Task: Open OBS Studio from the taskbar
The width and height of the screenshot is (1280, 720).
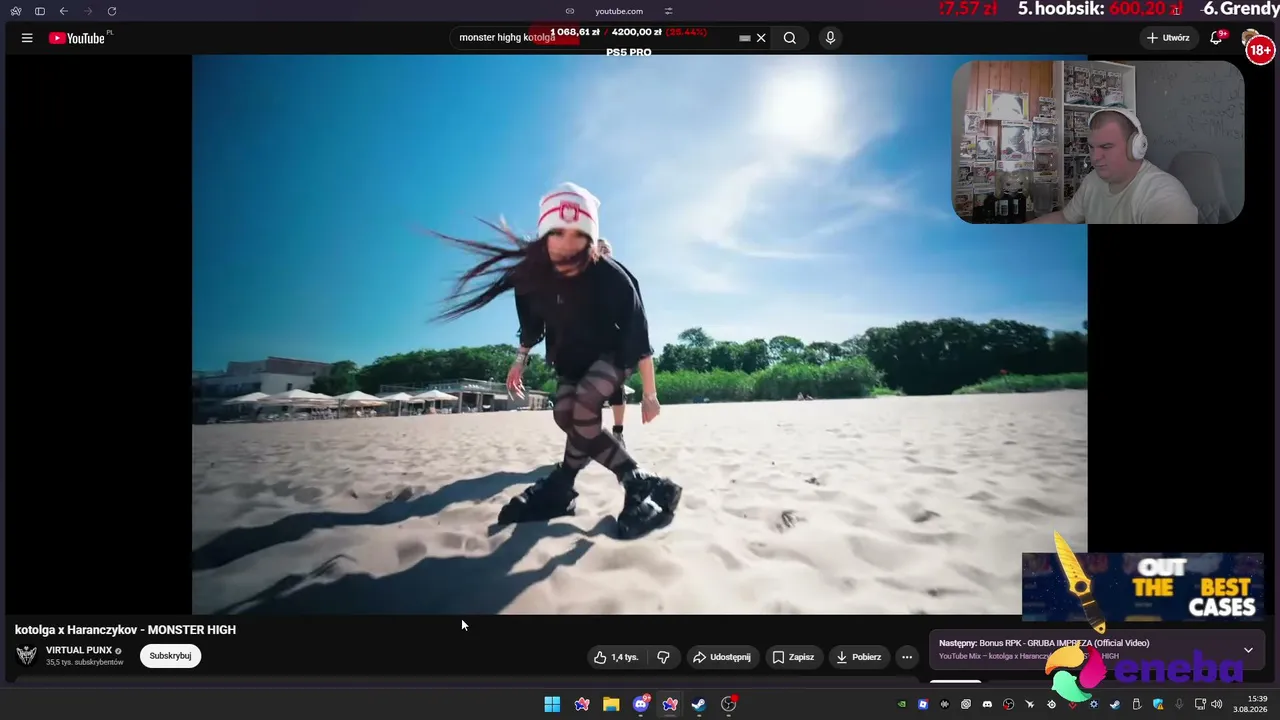Action: click(729, 704)
